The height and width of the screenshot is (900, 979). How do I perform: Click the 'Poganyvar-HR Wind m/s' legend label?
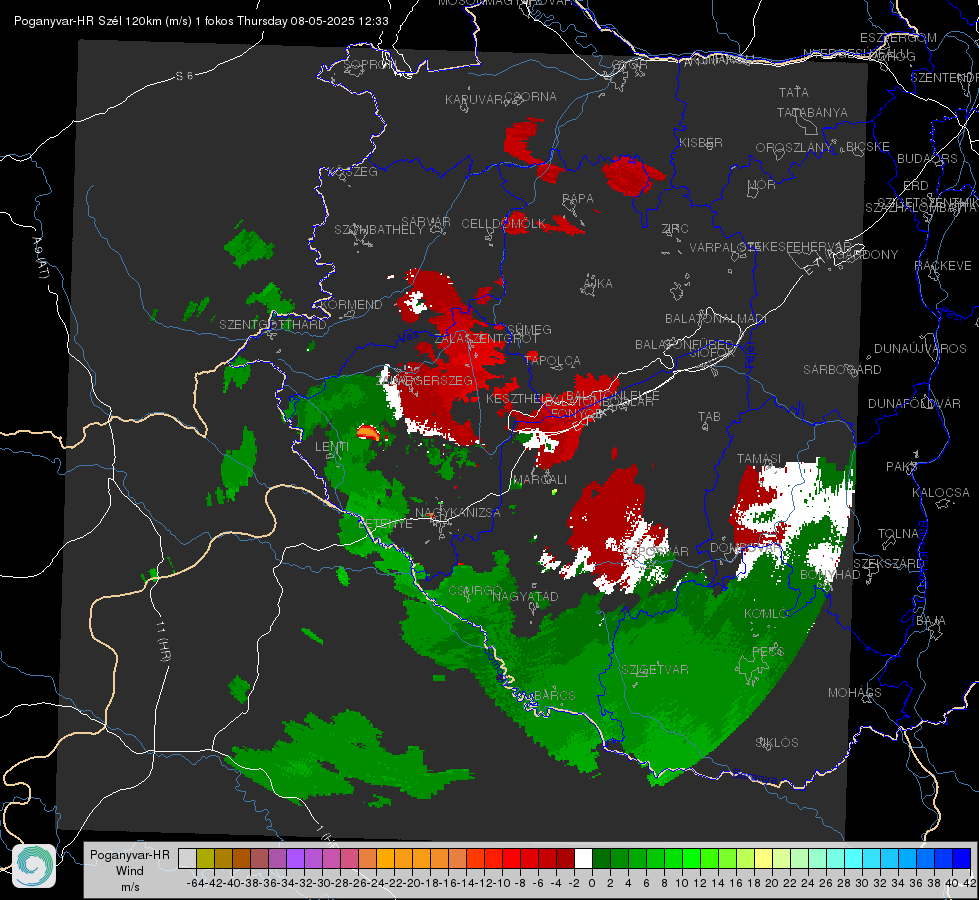tap(130, 871)
